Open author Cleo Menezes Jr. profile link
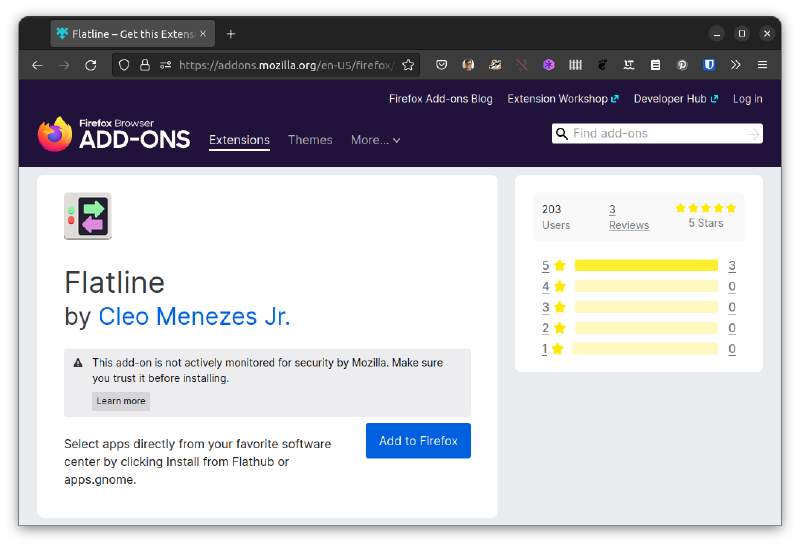This screenshot has height=547, width=800. [x=194, y=317]
